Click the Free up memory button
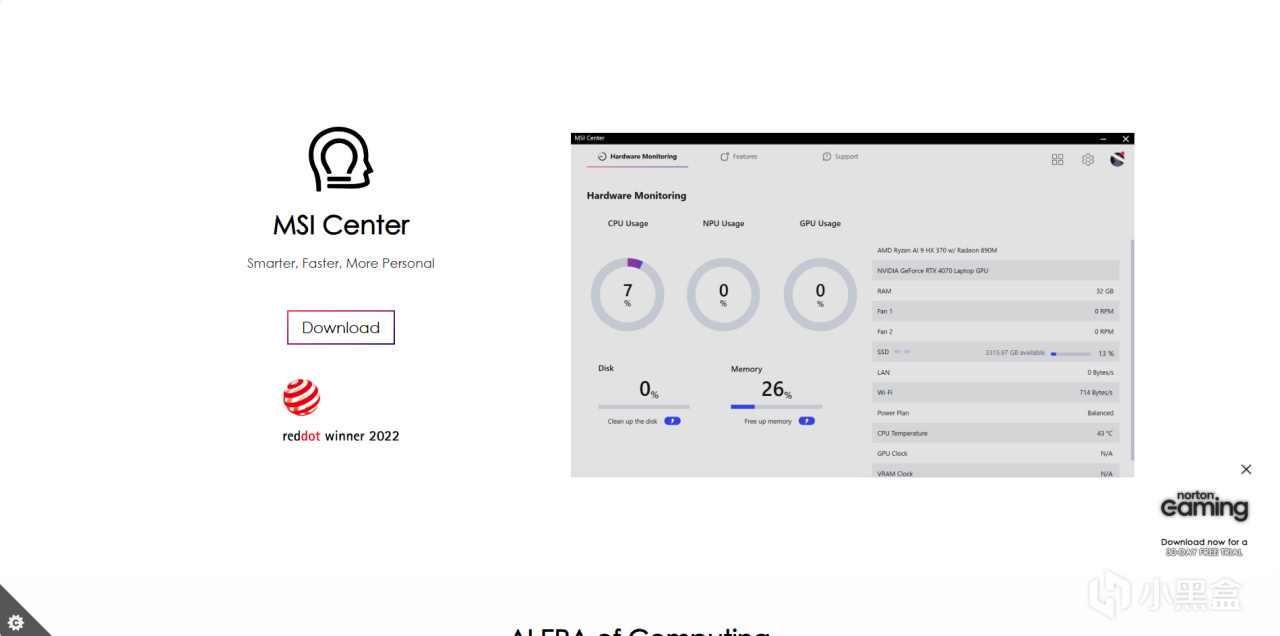1280x636 pixels. point(806,421)
